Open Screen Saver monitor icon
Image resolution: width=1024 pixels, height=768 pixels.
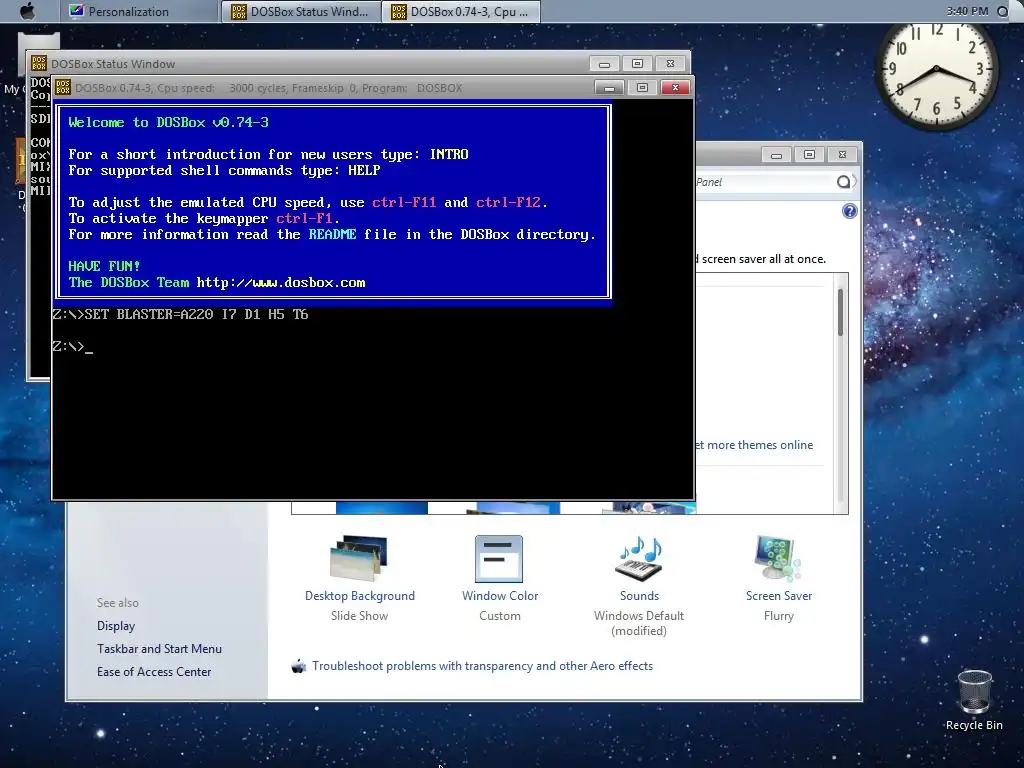778,558
